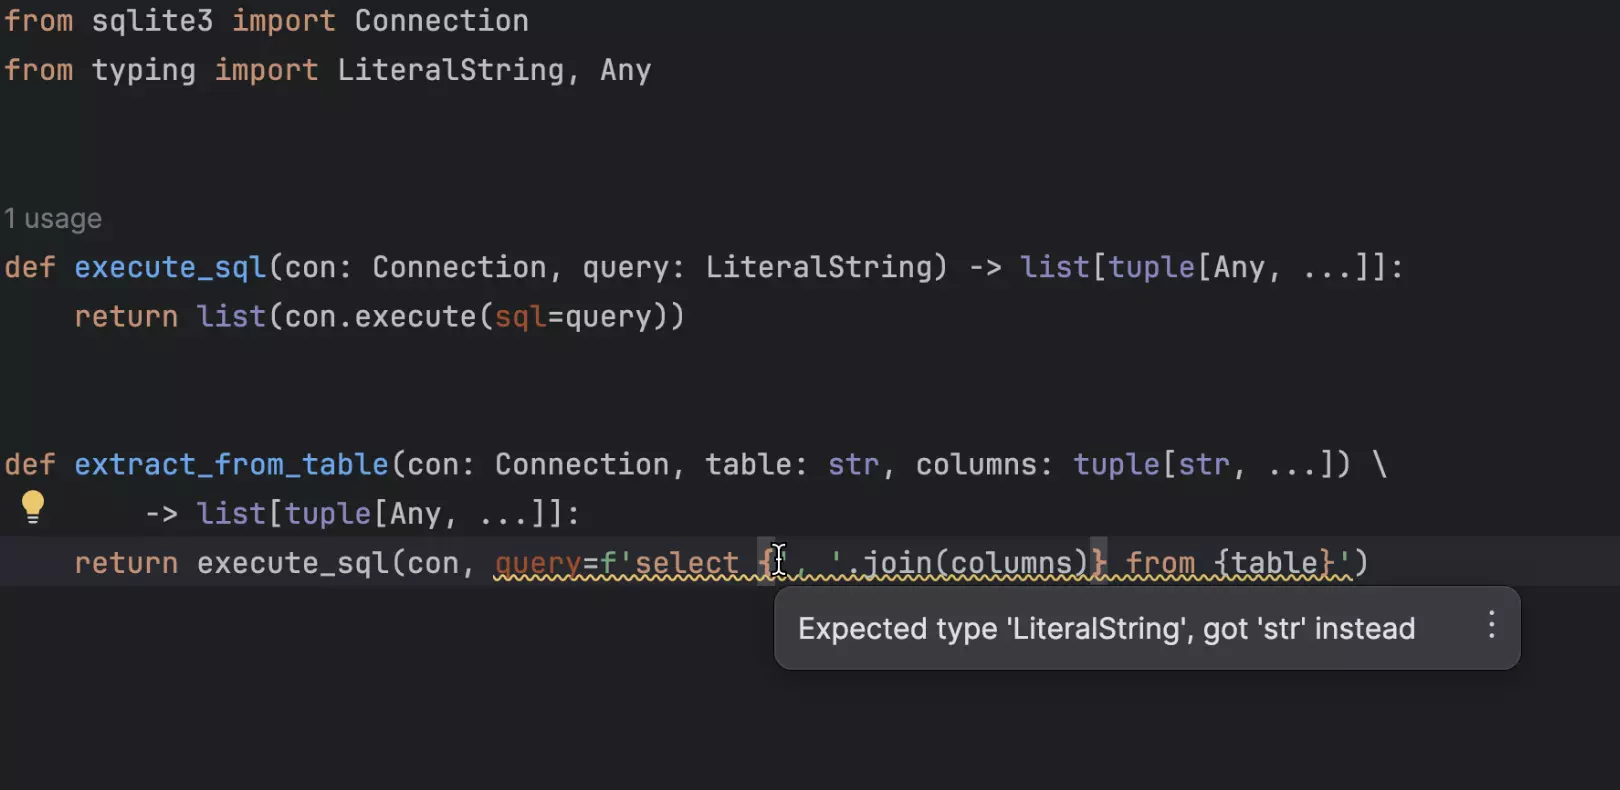Click the "1 usage" inlay hint
This screenshot has width=1620, height=790.
coord(53,219)
